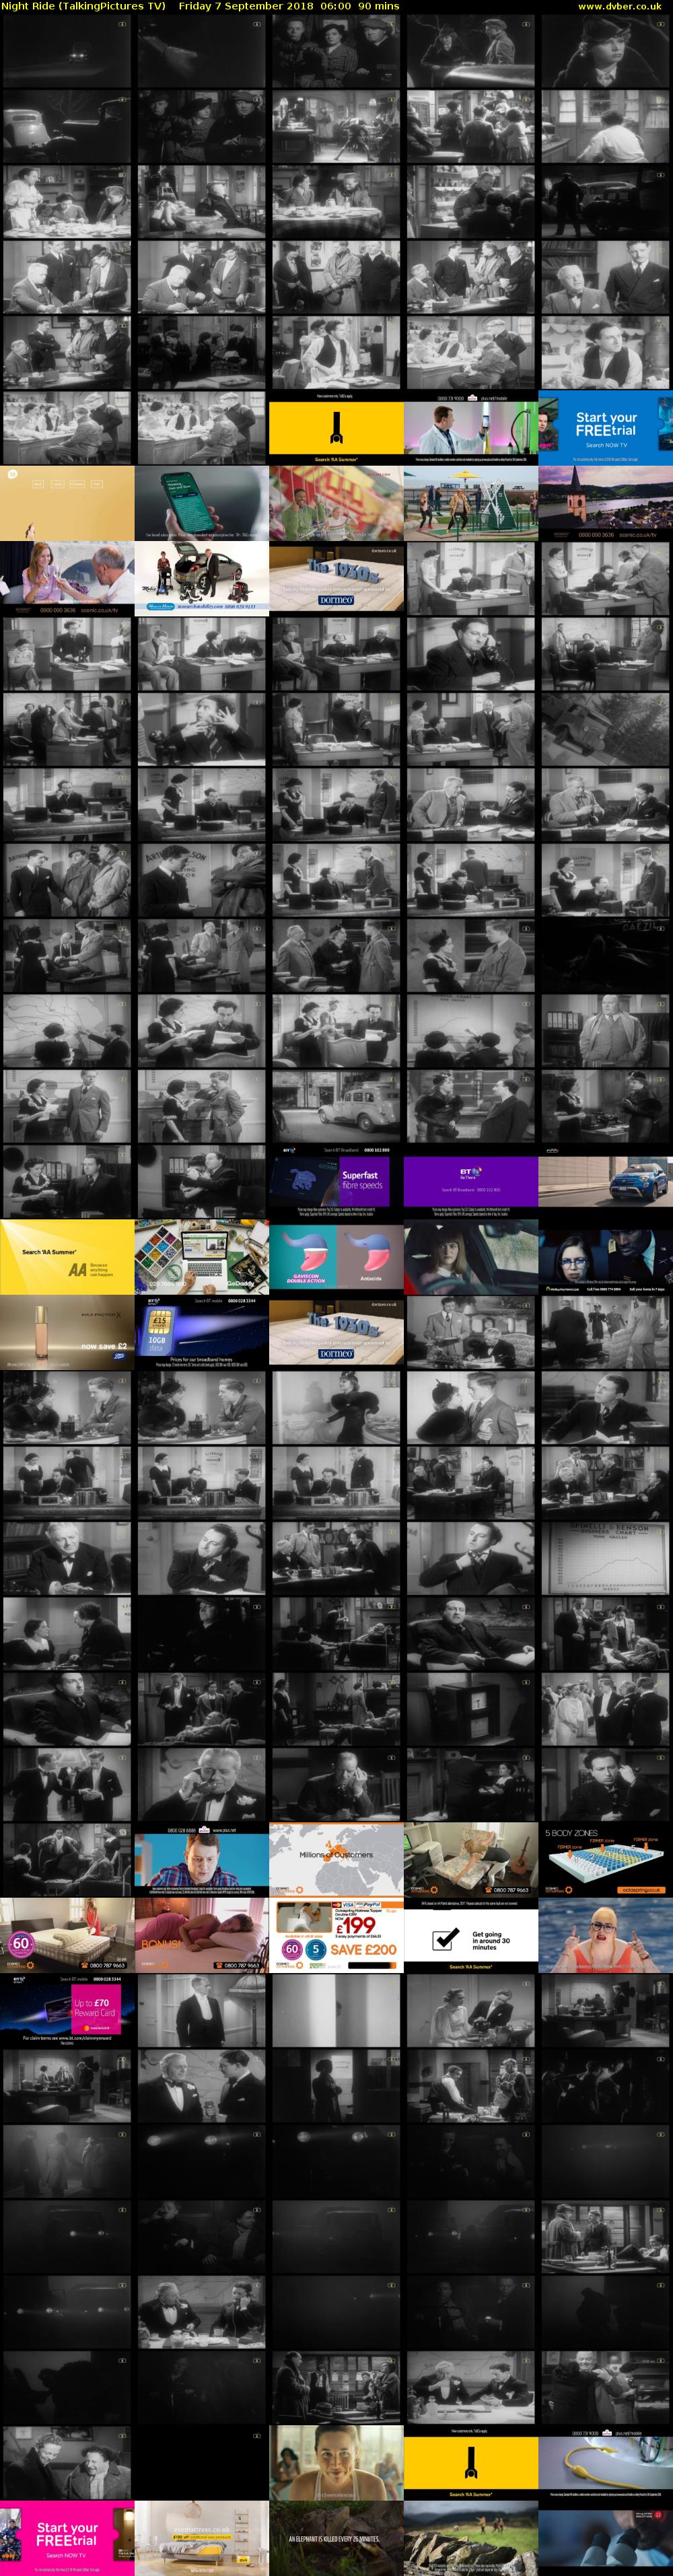Image resolution: width=673 pixels, height=2576 pixels.
Task: Open the Gaviscon Double Action thumbnail
Action: point(336,1257)
